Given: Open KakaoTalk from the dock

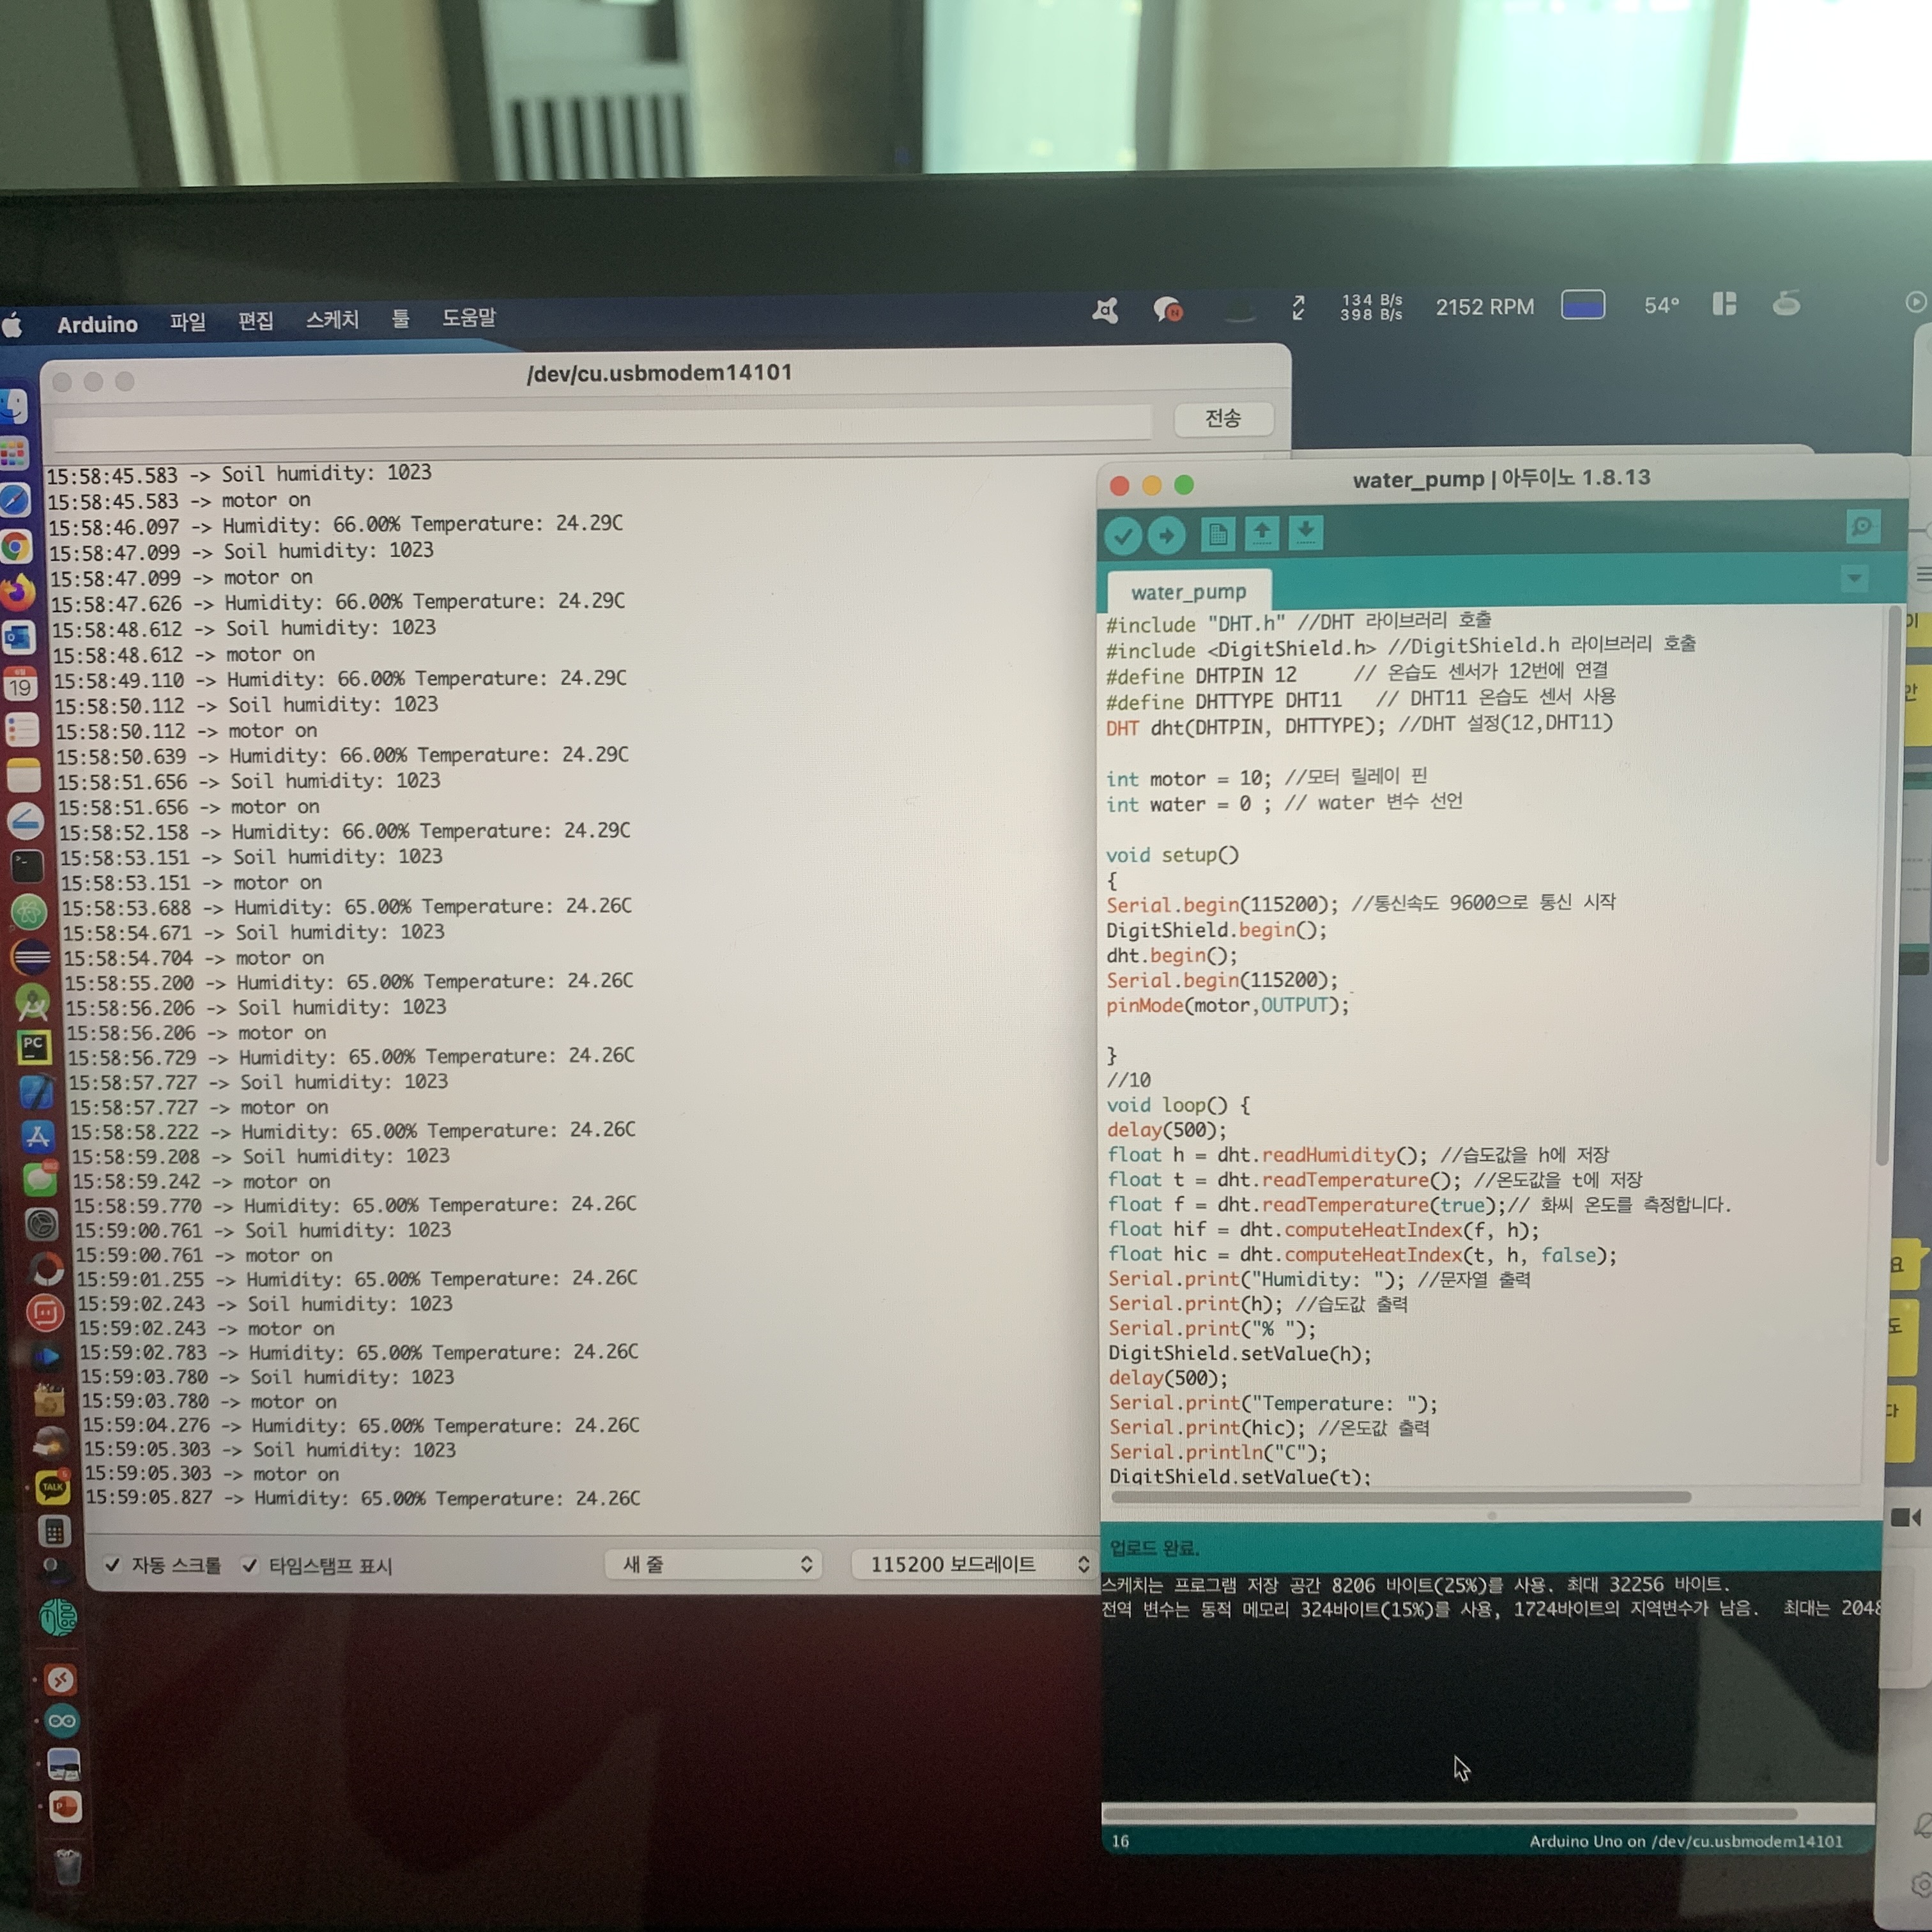Looking at the screenshot, I should pyautogui.click(x=52, y=1487).
